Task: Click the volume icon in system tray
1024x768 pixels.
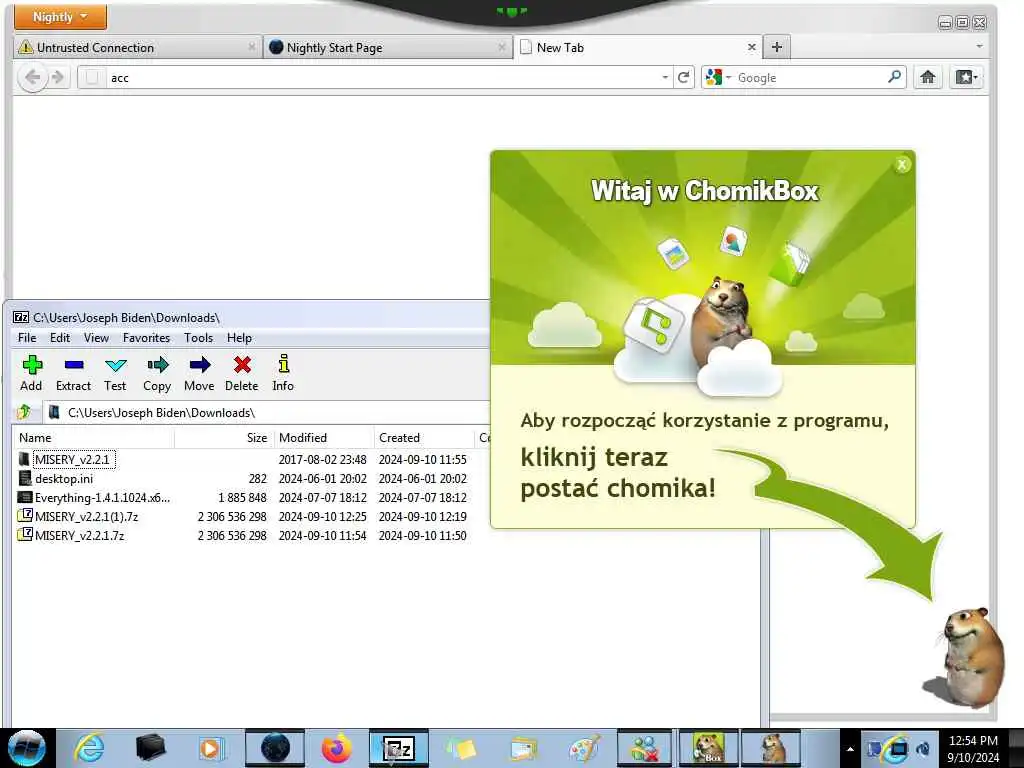Action: coord(923,749)
